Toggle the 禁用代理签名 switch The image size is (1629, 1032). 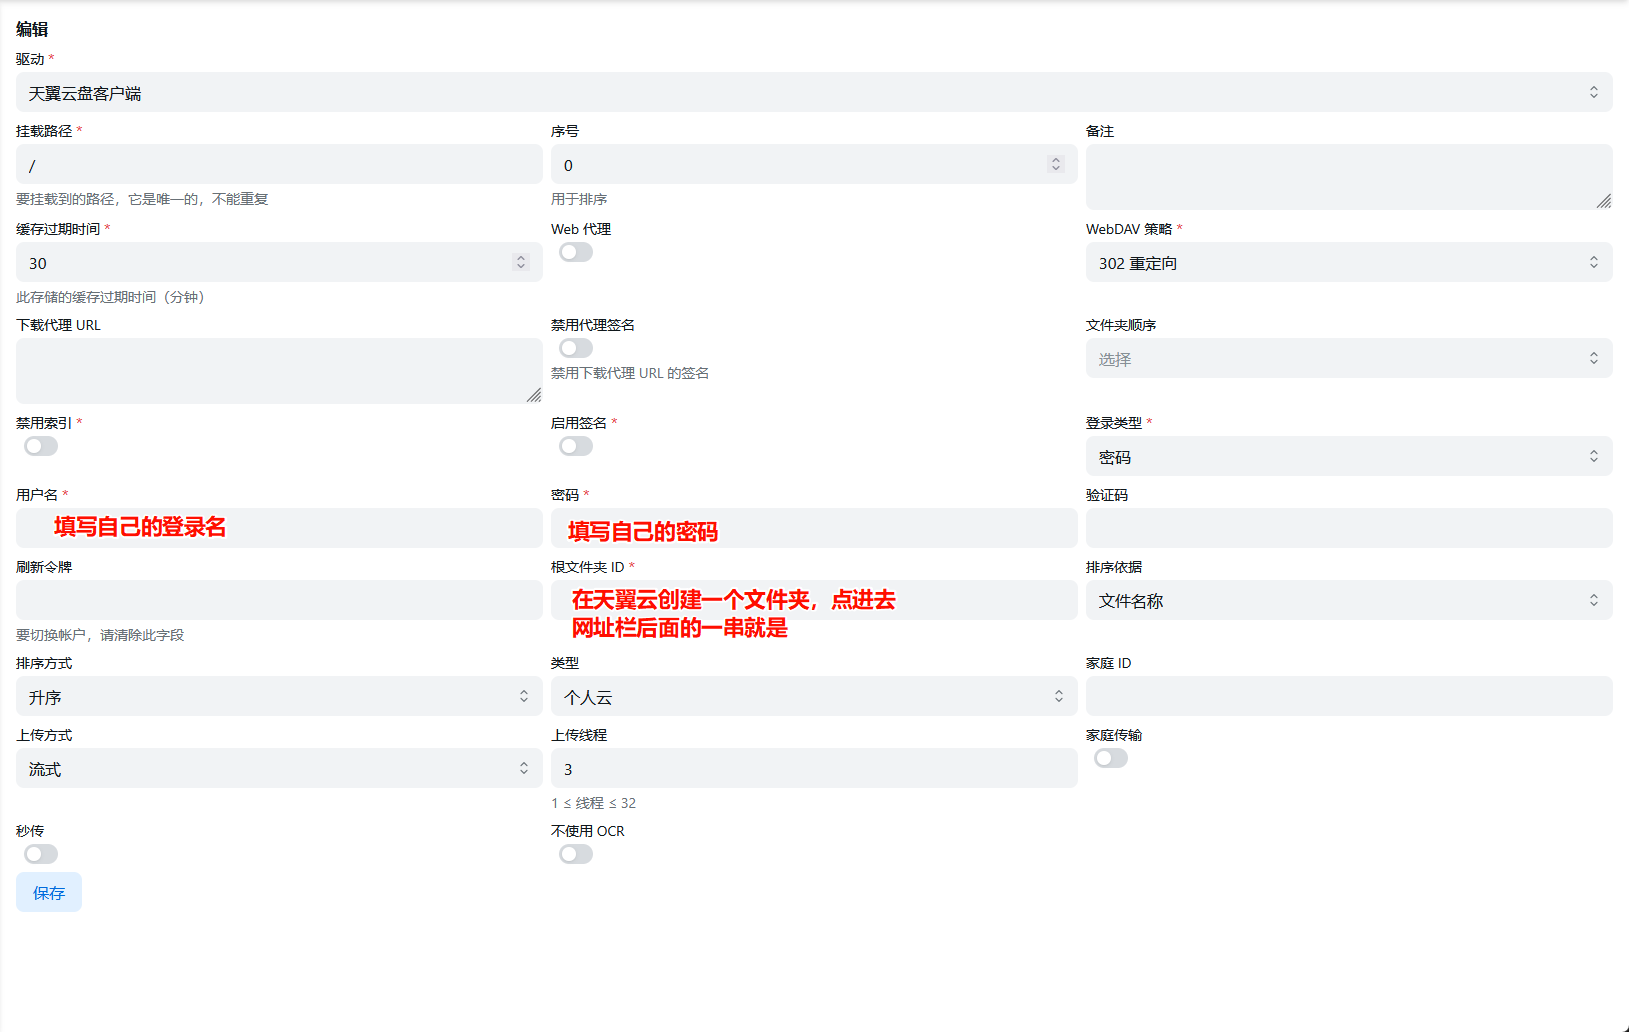(576, 349)
